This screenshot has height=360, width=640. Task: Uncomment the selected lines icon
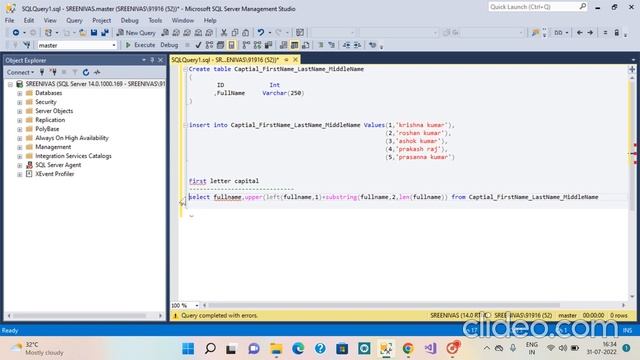(331, 45)
